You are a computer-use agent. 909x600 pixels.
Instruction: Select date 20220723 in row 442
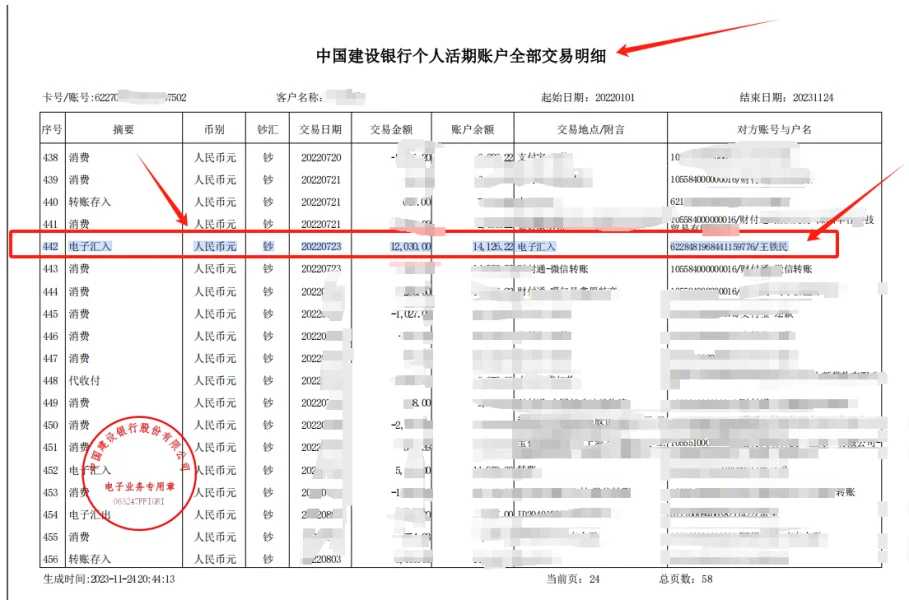click(321, 246)
